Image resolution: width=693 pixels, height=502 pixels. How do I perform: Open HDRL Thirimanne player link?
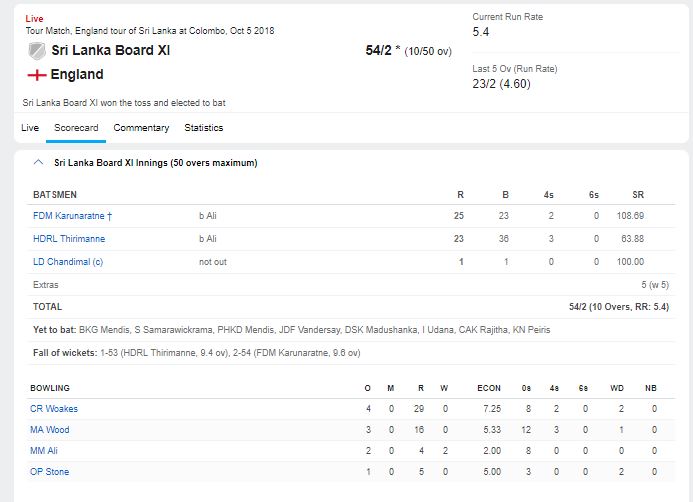[x=69, y=239]
